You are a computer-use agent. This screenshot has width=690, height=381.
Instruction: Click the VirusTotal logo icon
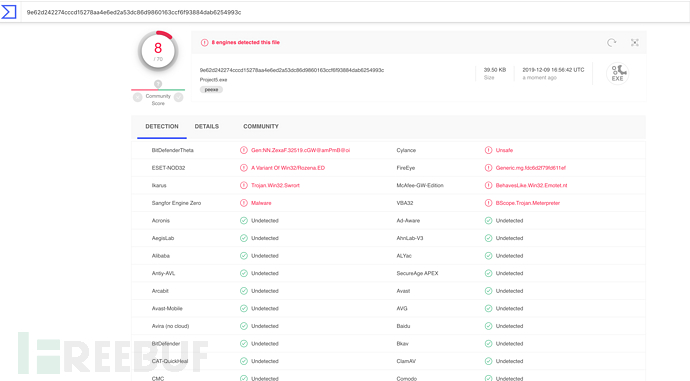tap(9, 12)
